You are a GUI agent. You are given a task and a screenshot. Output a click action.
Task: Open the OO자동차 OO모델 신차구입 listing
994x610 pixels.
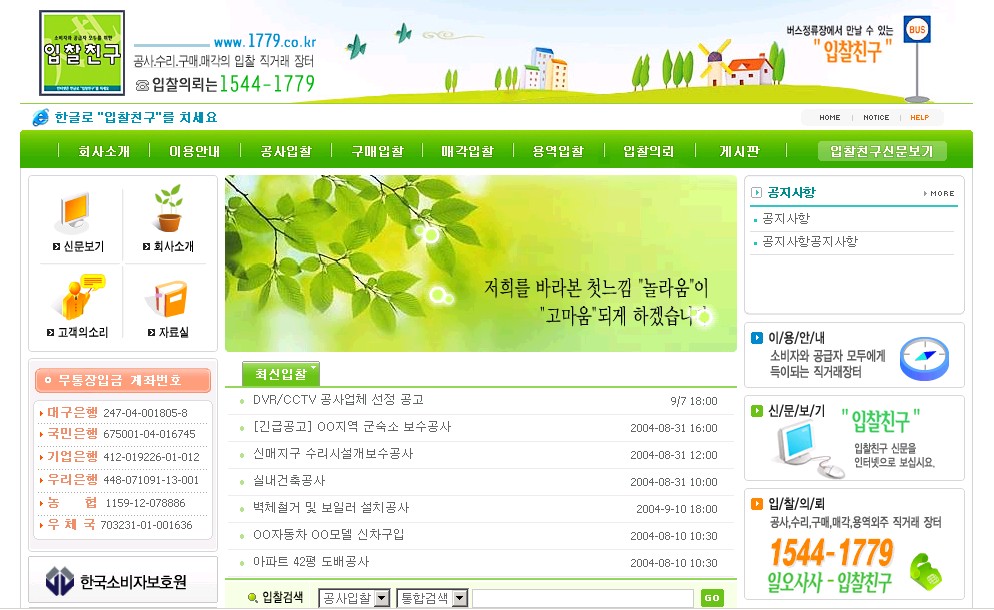coord(328,535)
